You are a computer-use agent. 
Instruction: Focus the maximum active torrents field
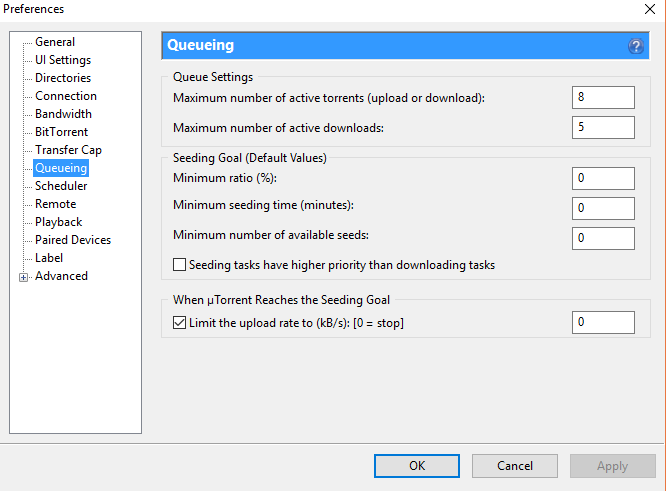pyautogui.click(x=603, y=97)
